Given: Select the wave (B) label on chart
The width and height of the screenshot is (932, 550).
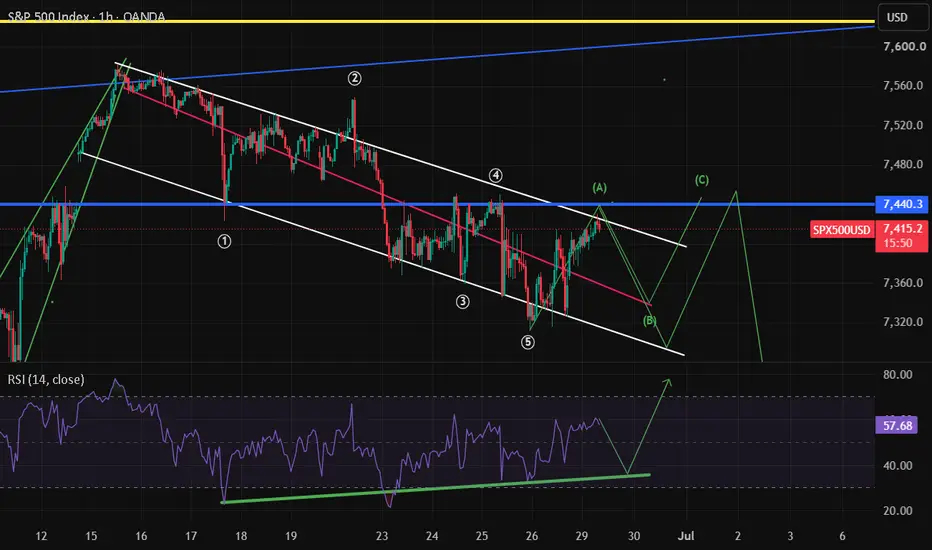Looking at the screenshot, I should 649,320.
